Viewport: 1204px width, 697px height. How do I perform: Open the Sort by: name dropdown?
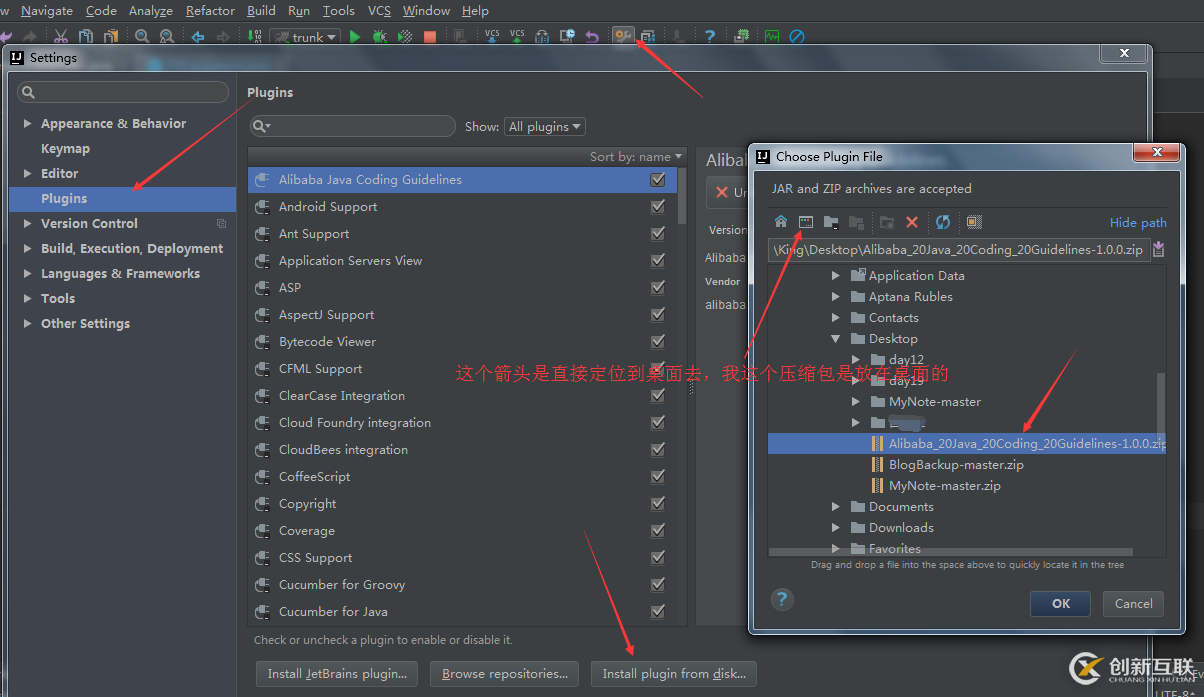[636, 157]
